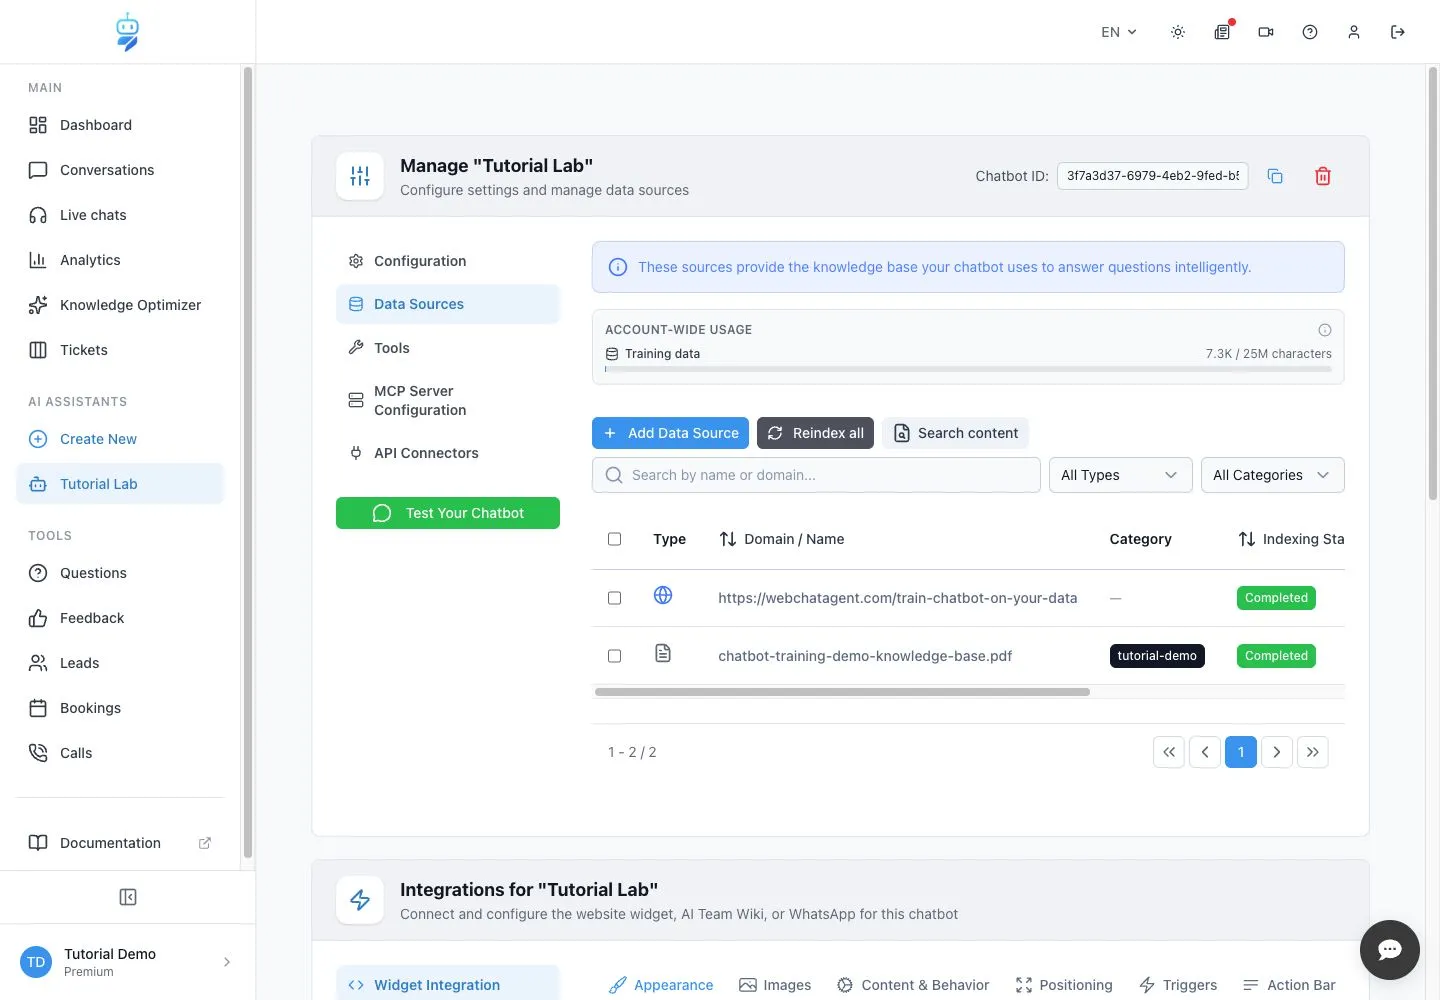Open the video tutorials camera icon
Image resolution: width=1440 pixels, height=1000 pixels.
click(x=1266, y=32)
